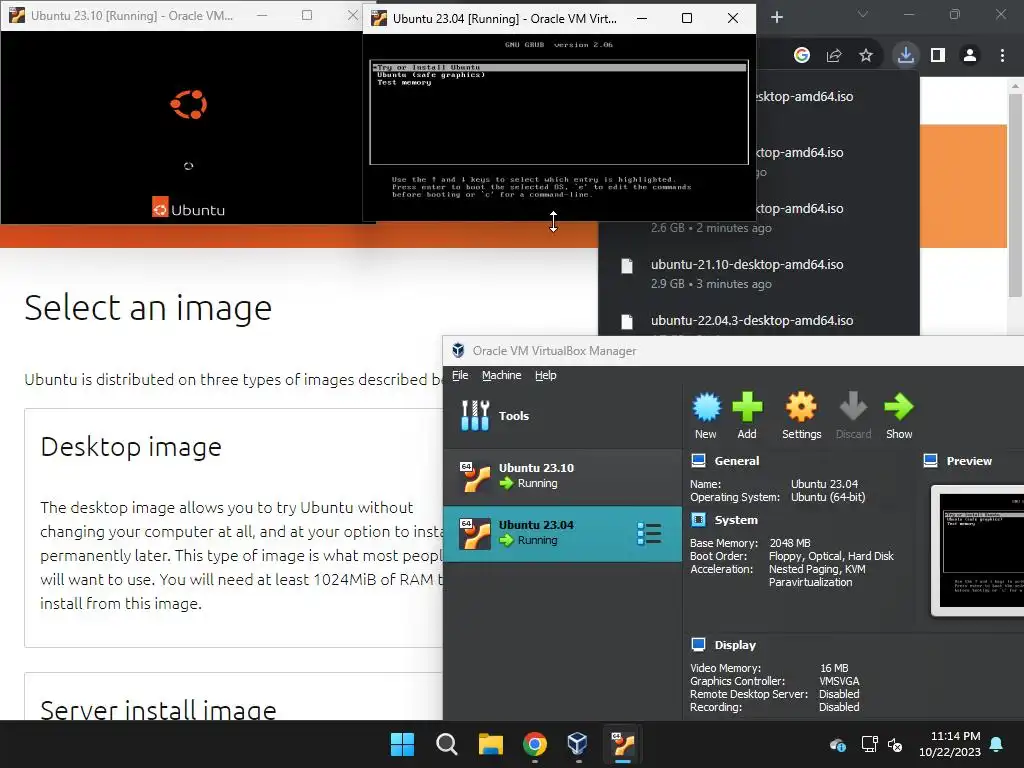Image resolution: width=1024 pixels, height=768 pixels.
Task: Open Windows taskbar Search
Action: [x=447, y=744]
